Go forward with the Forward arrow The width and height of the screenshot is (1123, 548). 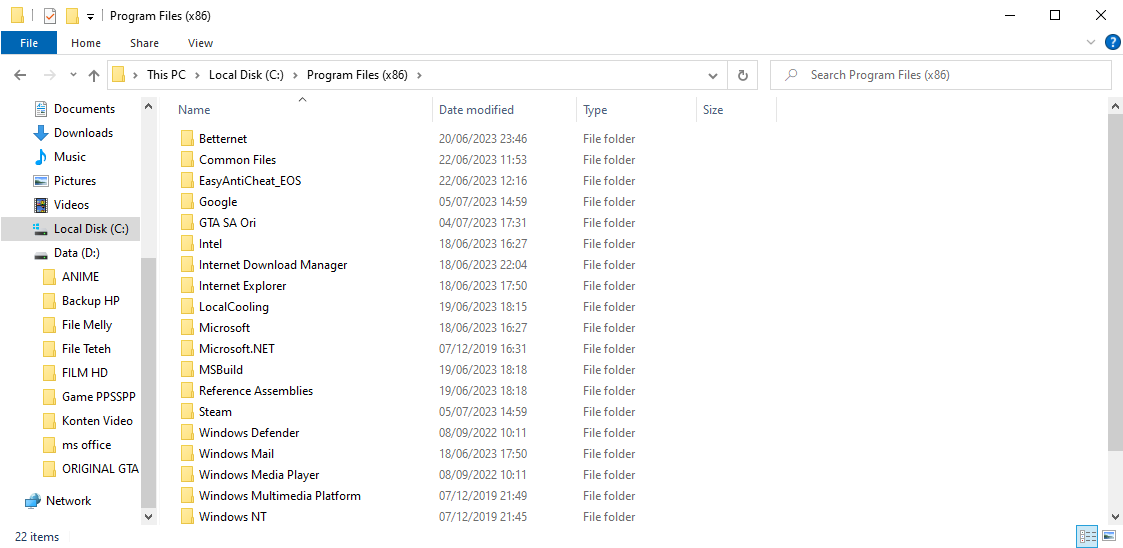click(x=49, y=74)
